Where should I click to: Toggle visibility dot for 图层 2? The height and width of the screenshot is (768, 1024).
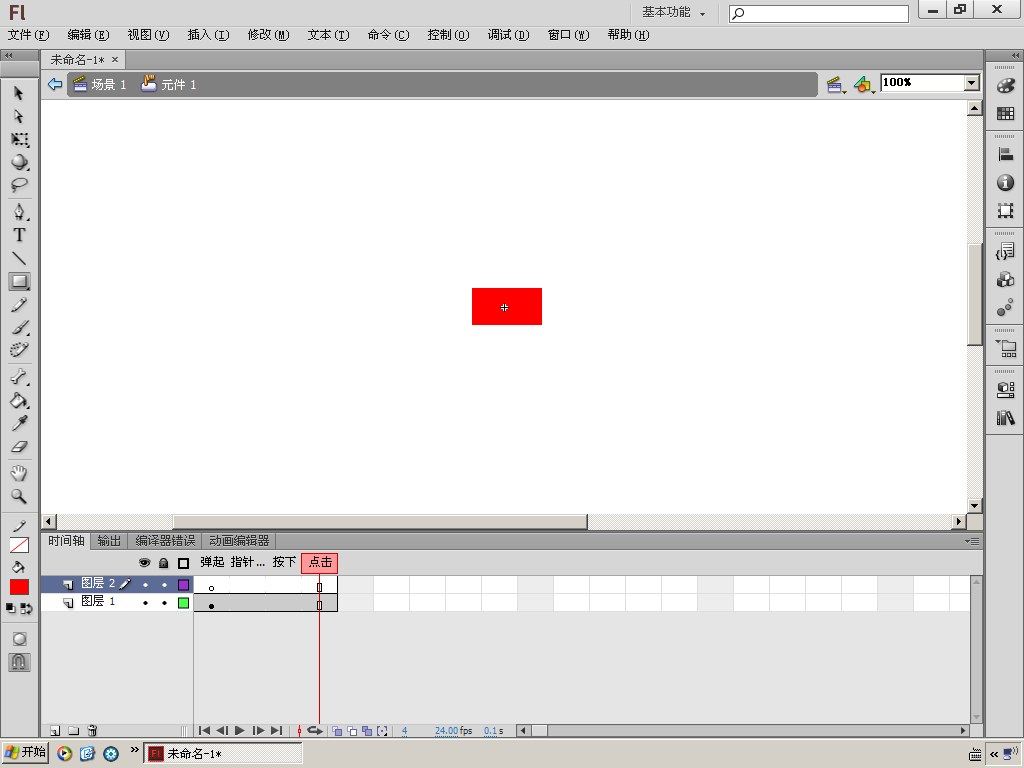pyautogui.click(x=145, y=585)
